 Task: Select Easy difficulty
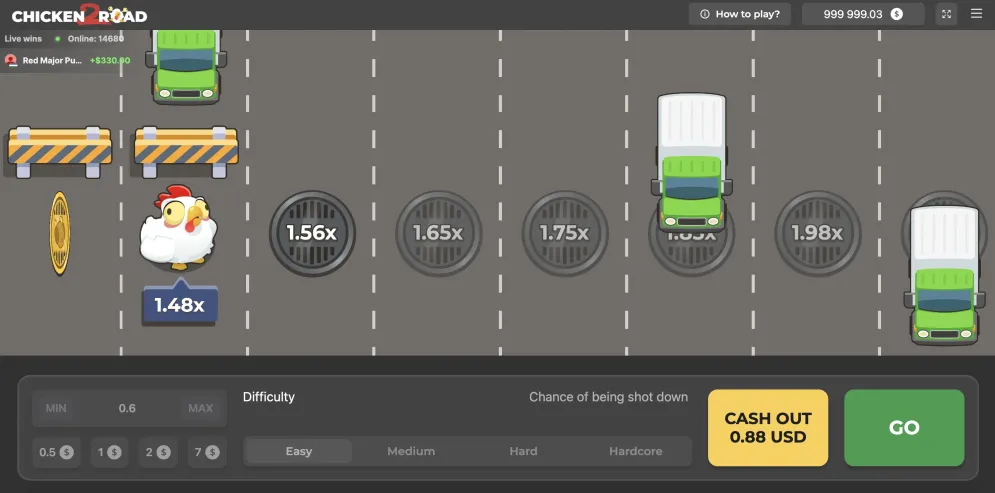tap(298, 451)
